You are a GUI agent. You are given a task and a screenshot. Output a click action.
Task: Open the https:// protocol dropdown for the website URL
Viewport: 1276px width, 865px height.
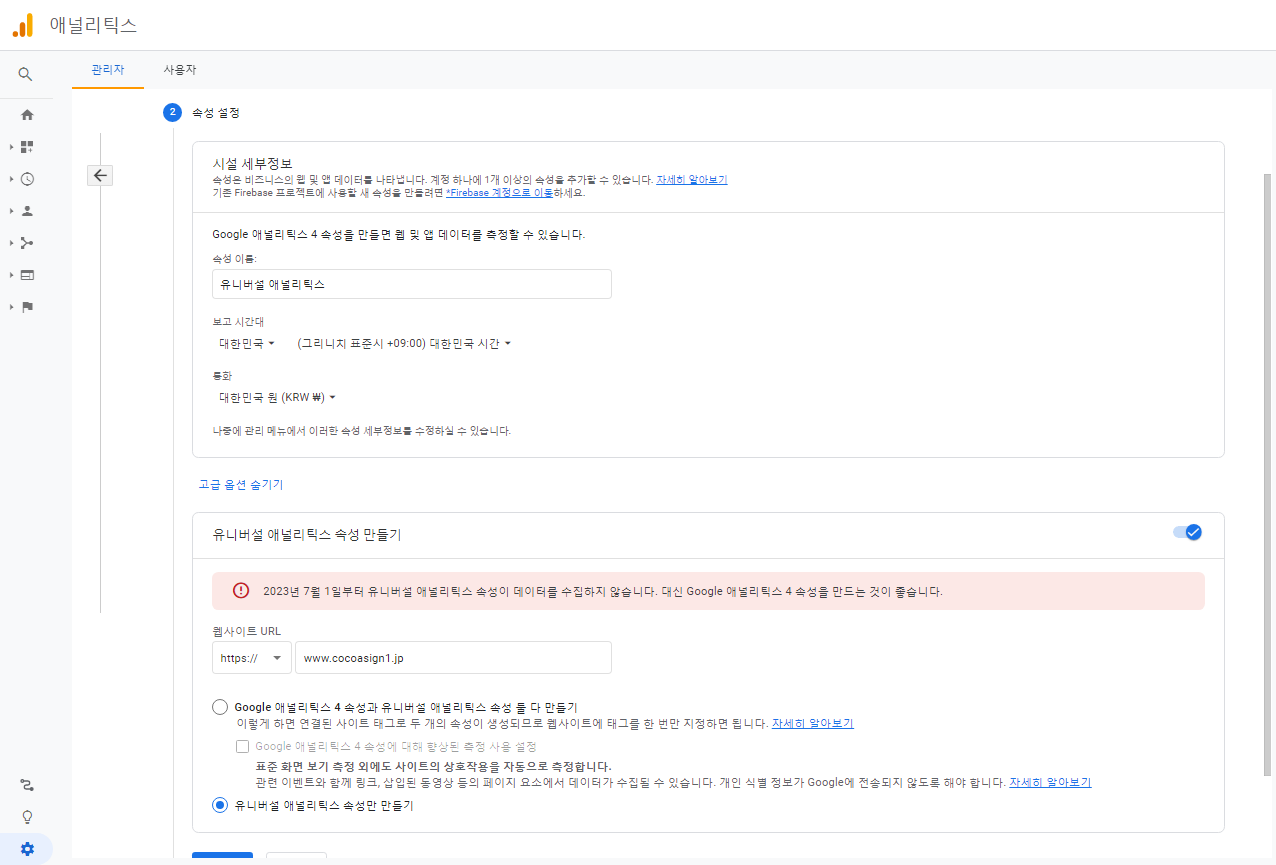[x=251, y=657]
